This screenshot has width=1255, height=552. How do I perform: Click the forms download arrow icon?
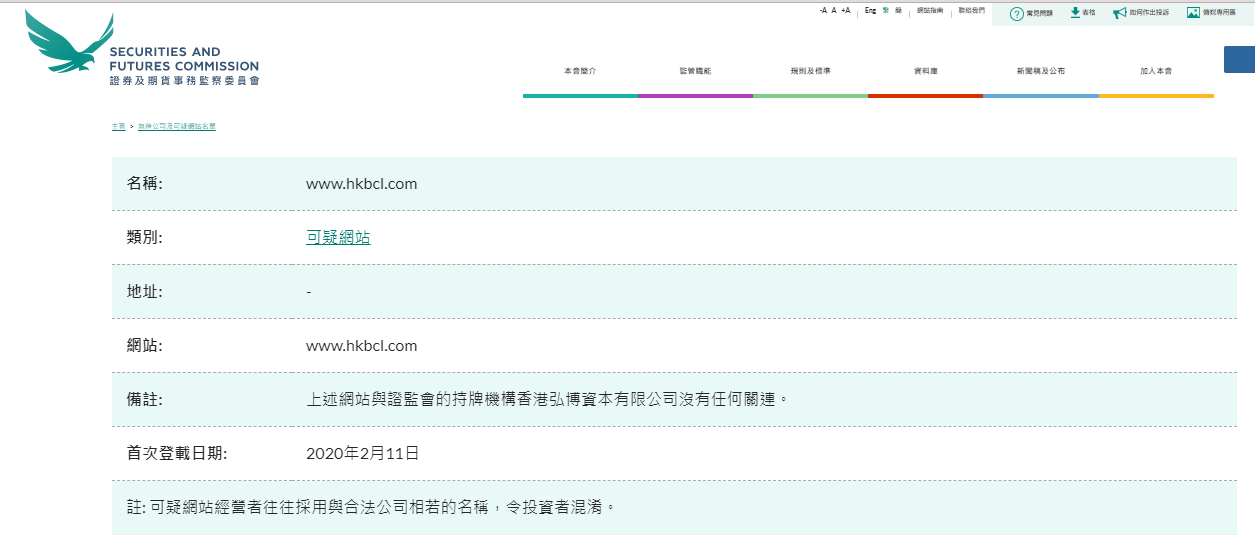point(1075,13)
